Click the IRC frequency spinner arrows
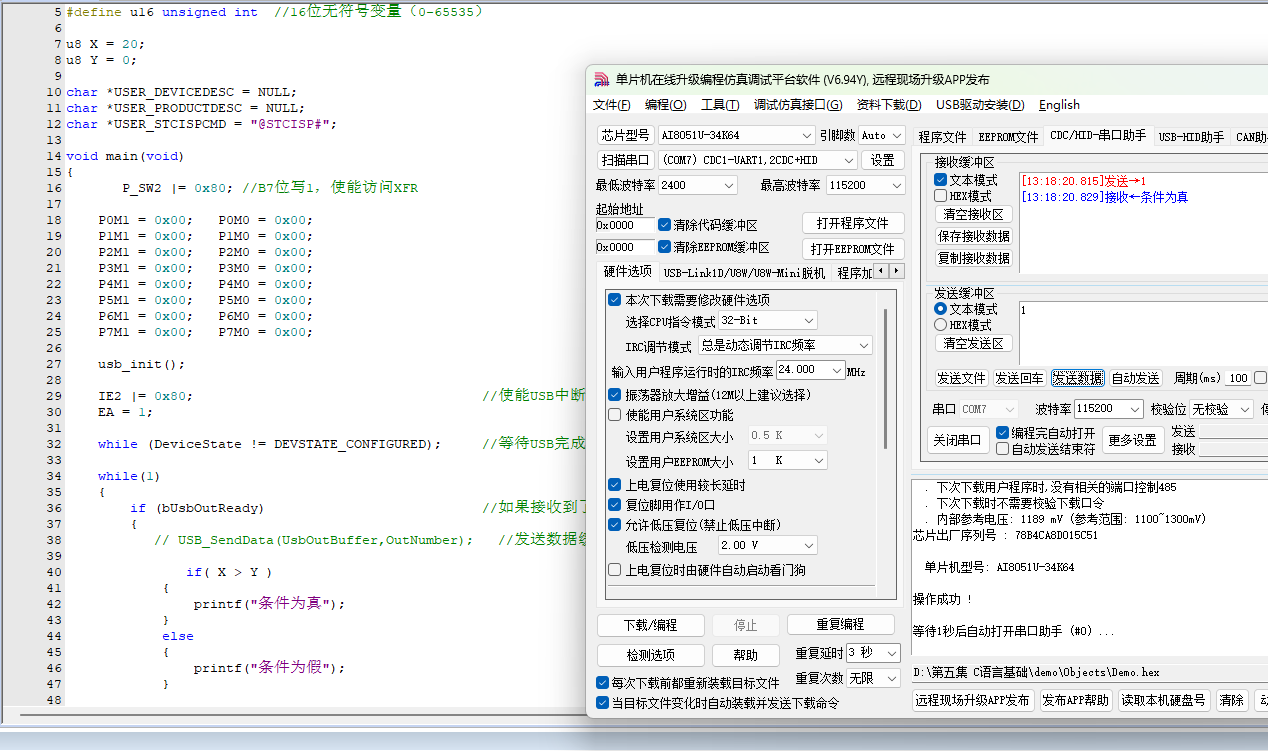The width and height of the screenshot is (1268, 751). 838,370
